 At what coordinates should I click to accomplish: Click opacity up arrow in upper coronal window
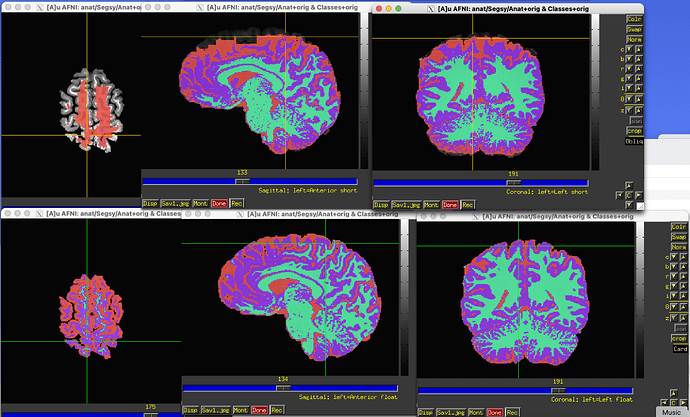(x=639, y=99)
